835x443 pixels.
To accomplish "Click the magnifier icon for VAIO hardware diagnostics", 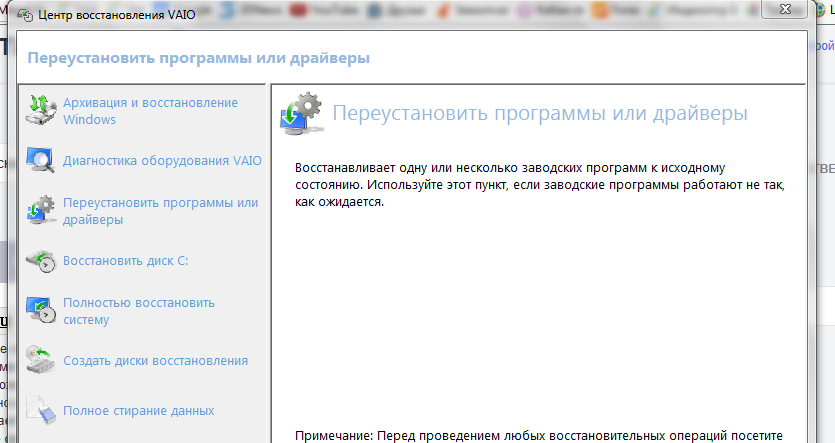I will [x=40, y=160].
